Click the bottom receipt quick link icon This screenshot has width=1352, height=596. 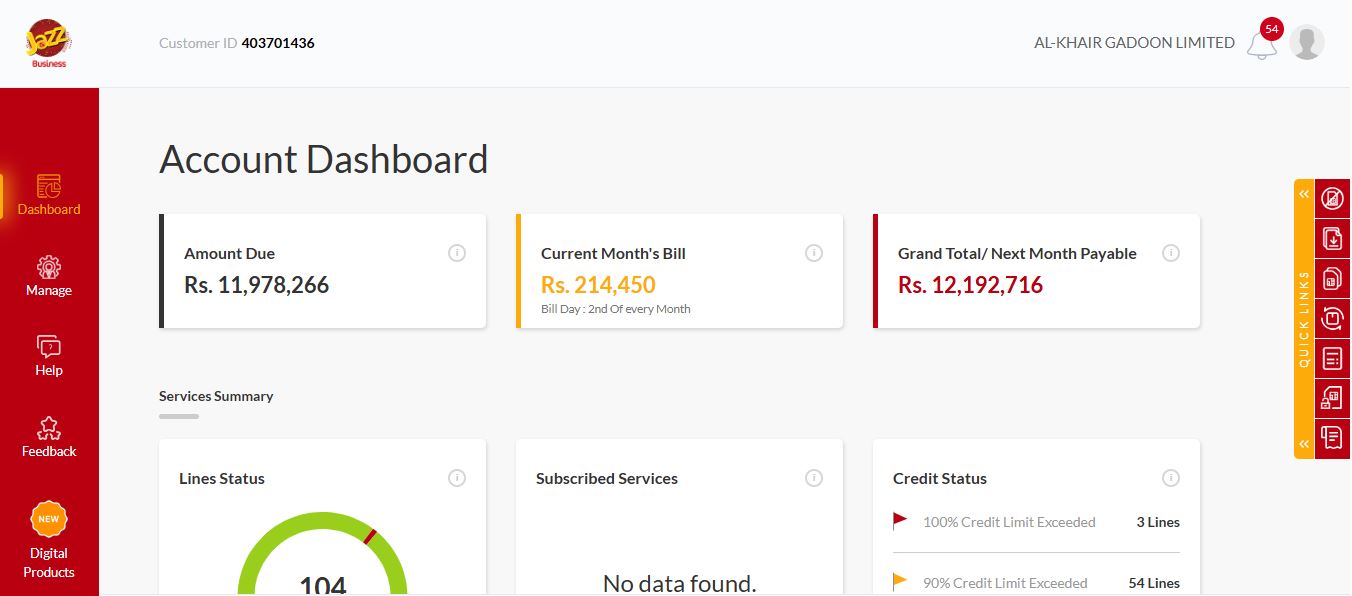[1332, 438]
